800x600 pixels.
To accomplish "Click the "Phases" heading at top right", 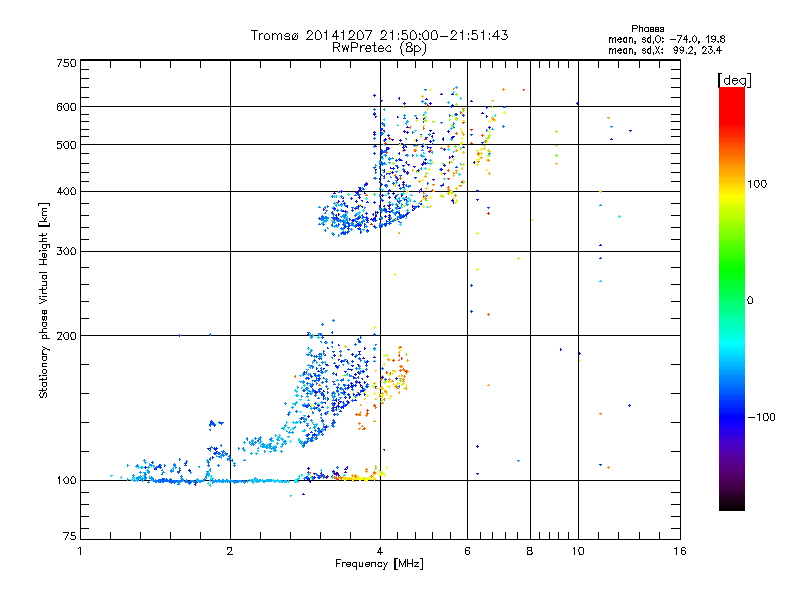I will 647,29.
